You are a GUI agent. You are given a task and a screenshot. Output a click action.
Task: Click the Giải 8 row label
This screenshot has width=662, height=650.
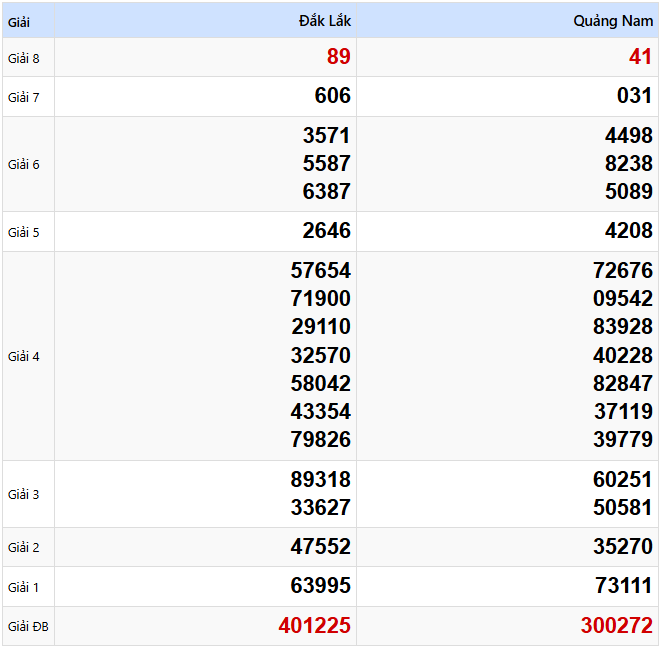point(24,58)
